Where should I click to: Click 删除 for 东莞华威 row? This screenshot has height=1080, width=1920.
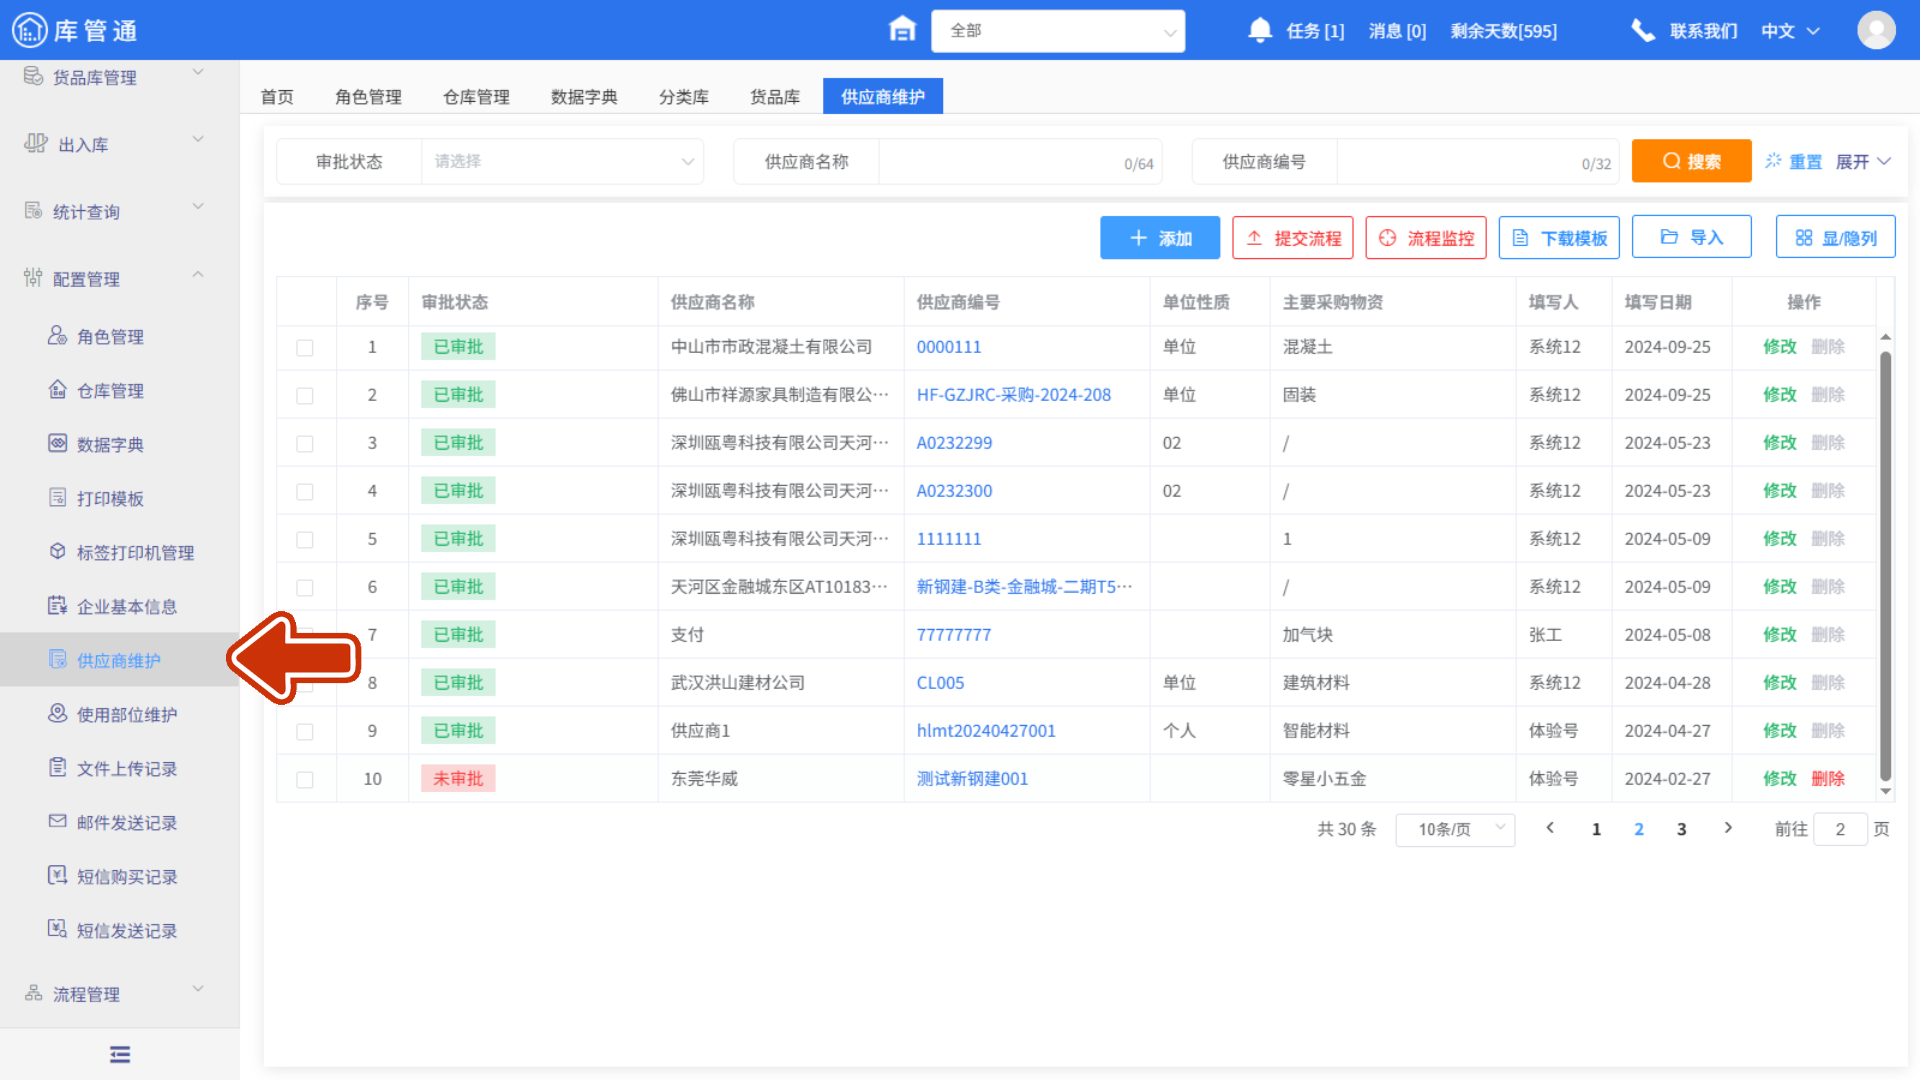[1828, 779]
